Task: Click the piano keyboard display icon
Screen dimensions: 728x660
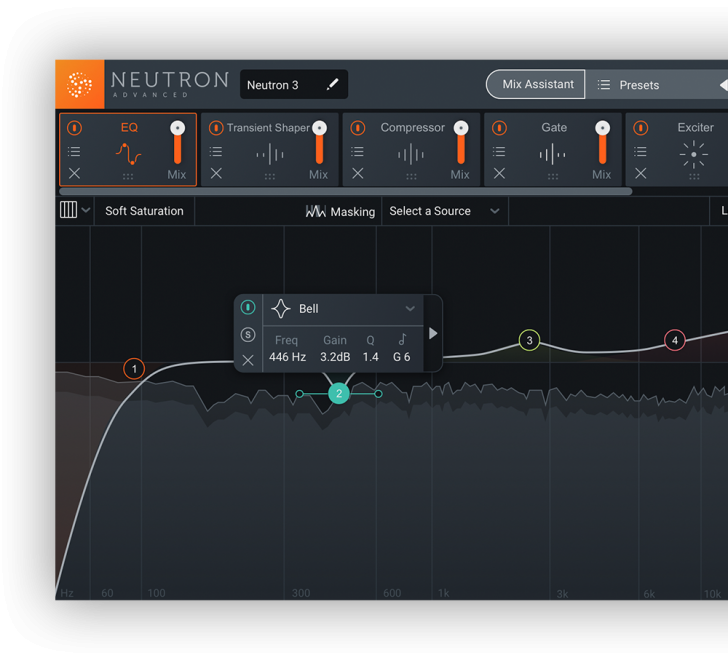Action: (68, 210)
